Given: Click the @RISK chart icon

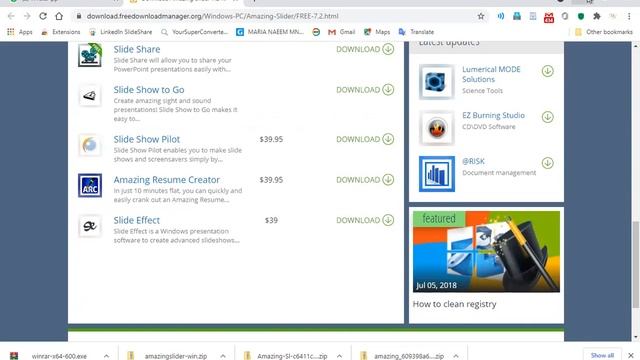Looking at the screenshot, I should (x=437, y=174).
